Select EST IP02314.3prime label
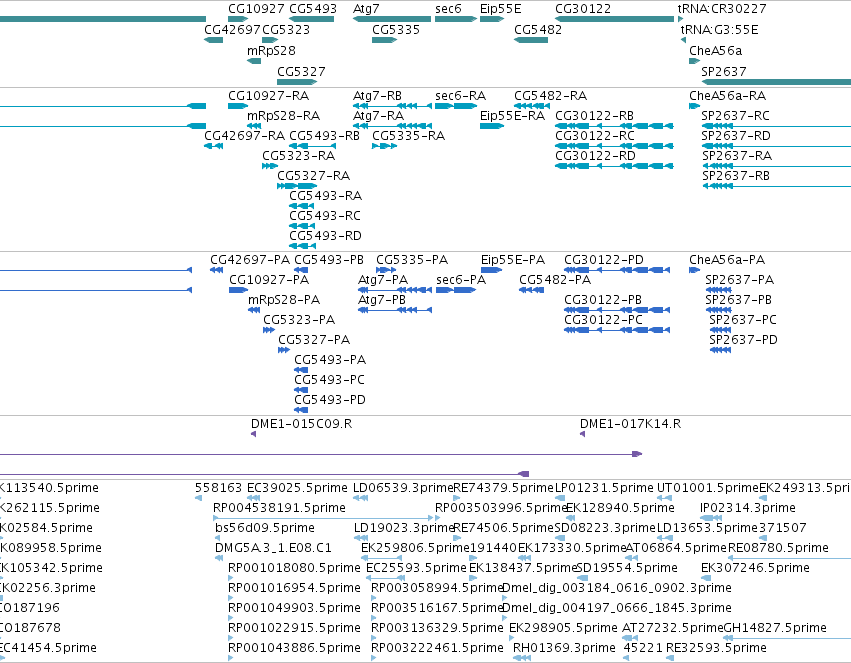Screen dimensions: 851x663 (x=747, y=508)
